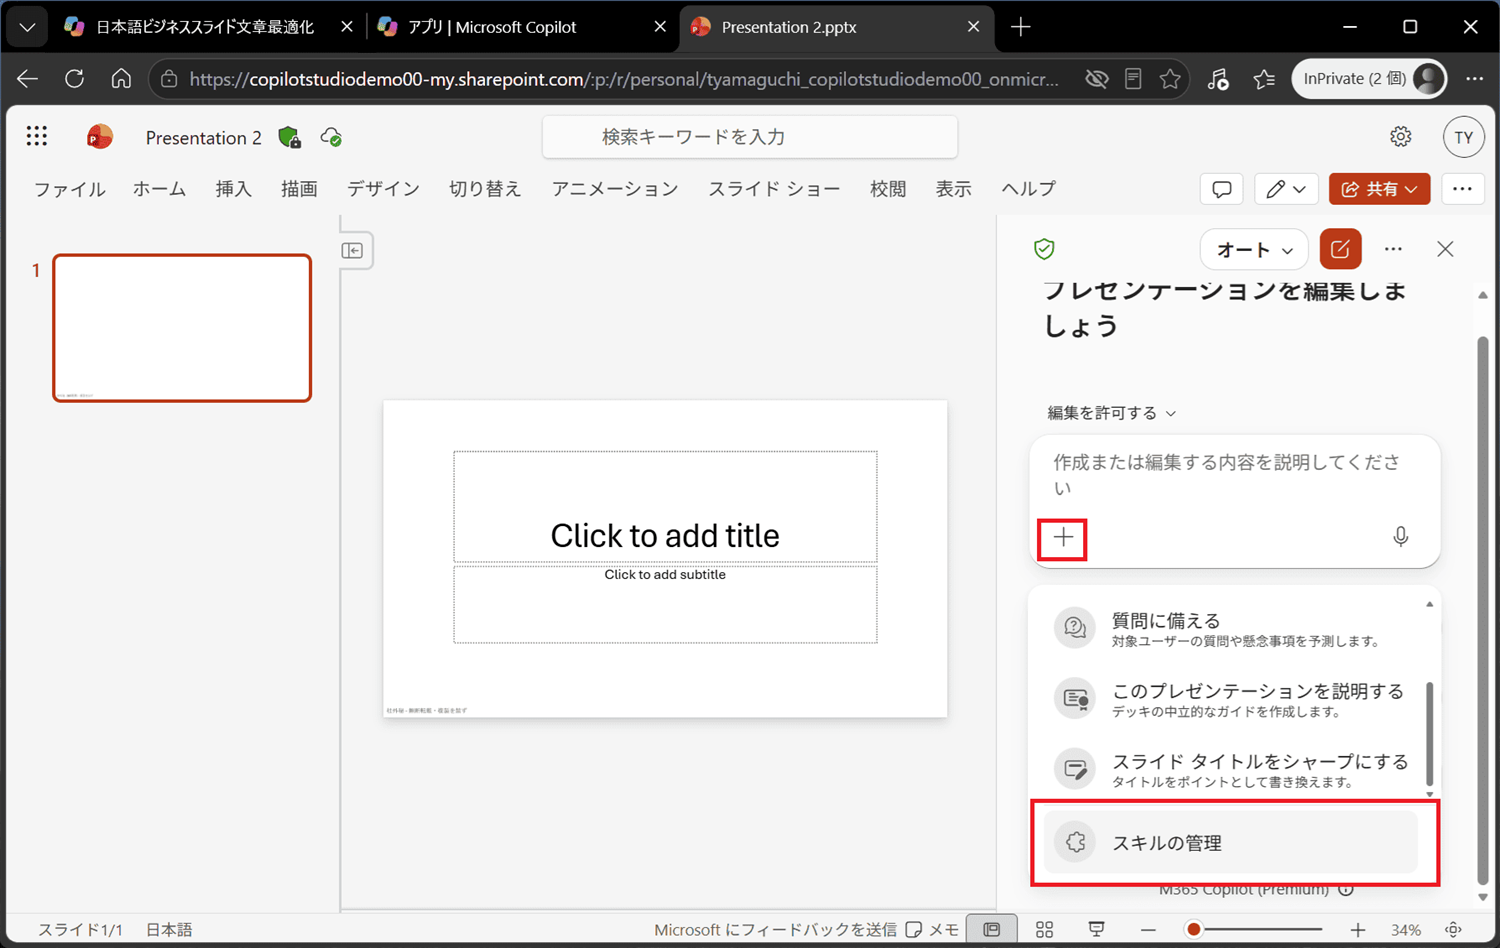Open the 共有 share dropdown
The width and height of the screenshot is (1500, 948).
click(1379, 189)
